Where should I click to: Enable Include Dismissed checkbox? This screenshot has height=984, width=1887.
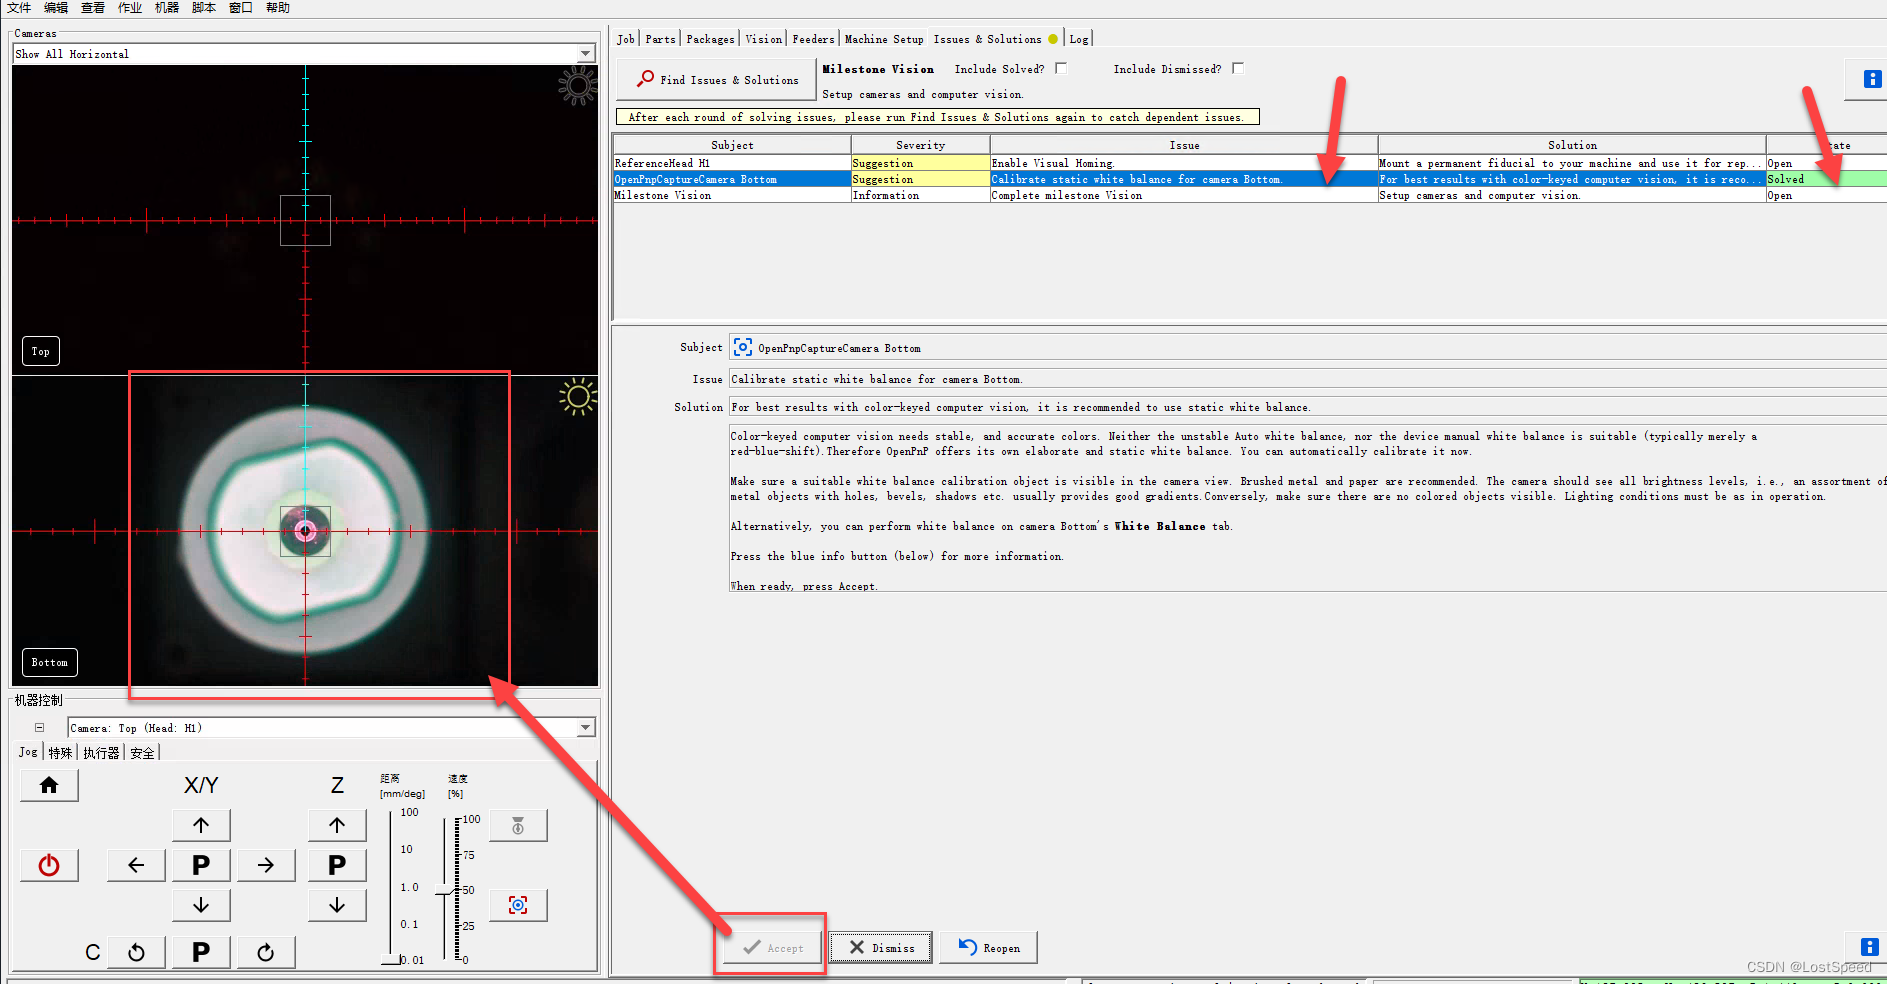(x=1238, y=68)
